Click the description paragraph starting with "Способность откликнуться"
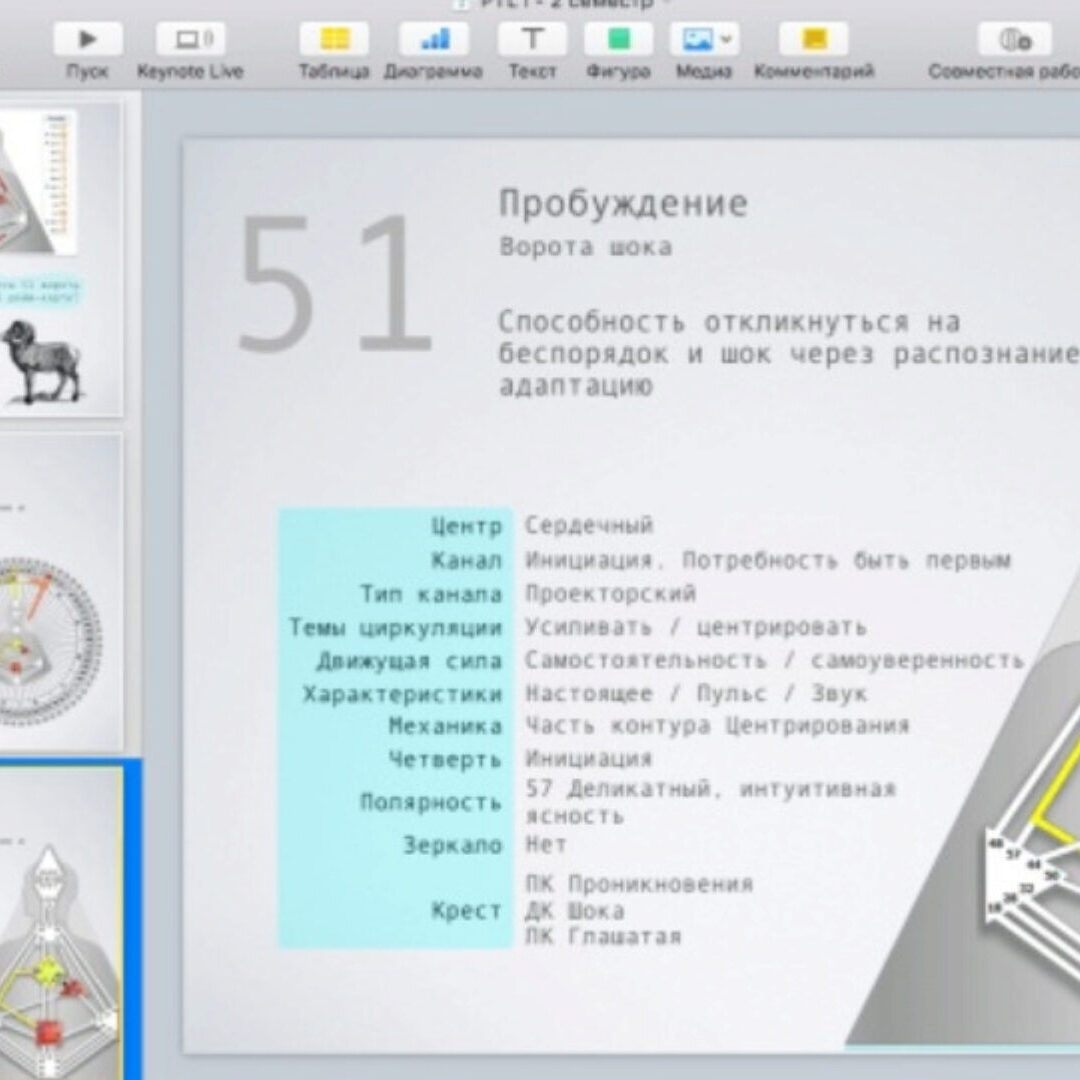This screenshot has height=1080, width=1080. pyautogui.click(x=760, y=353)
